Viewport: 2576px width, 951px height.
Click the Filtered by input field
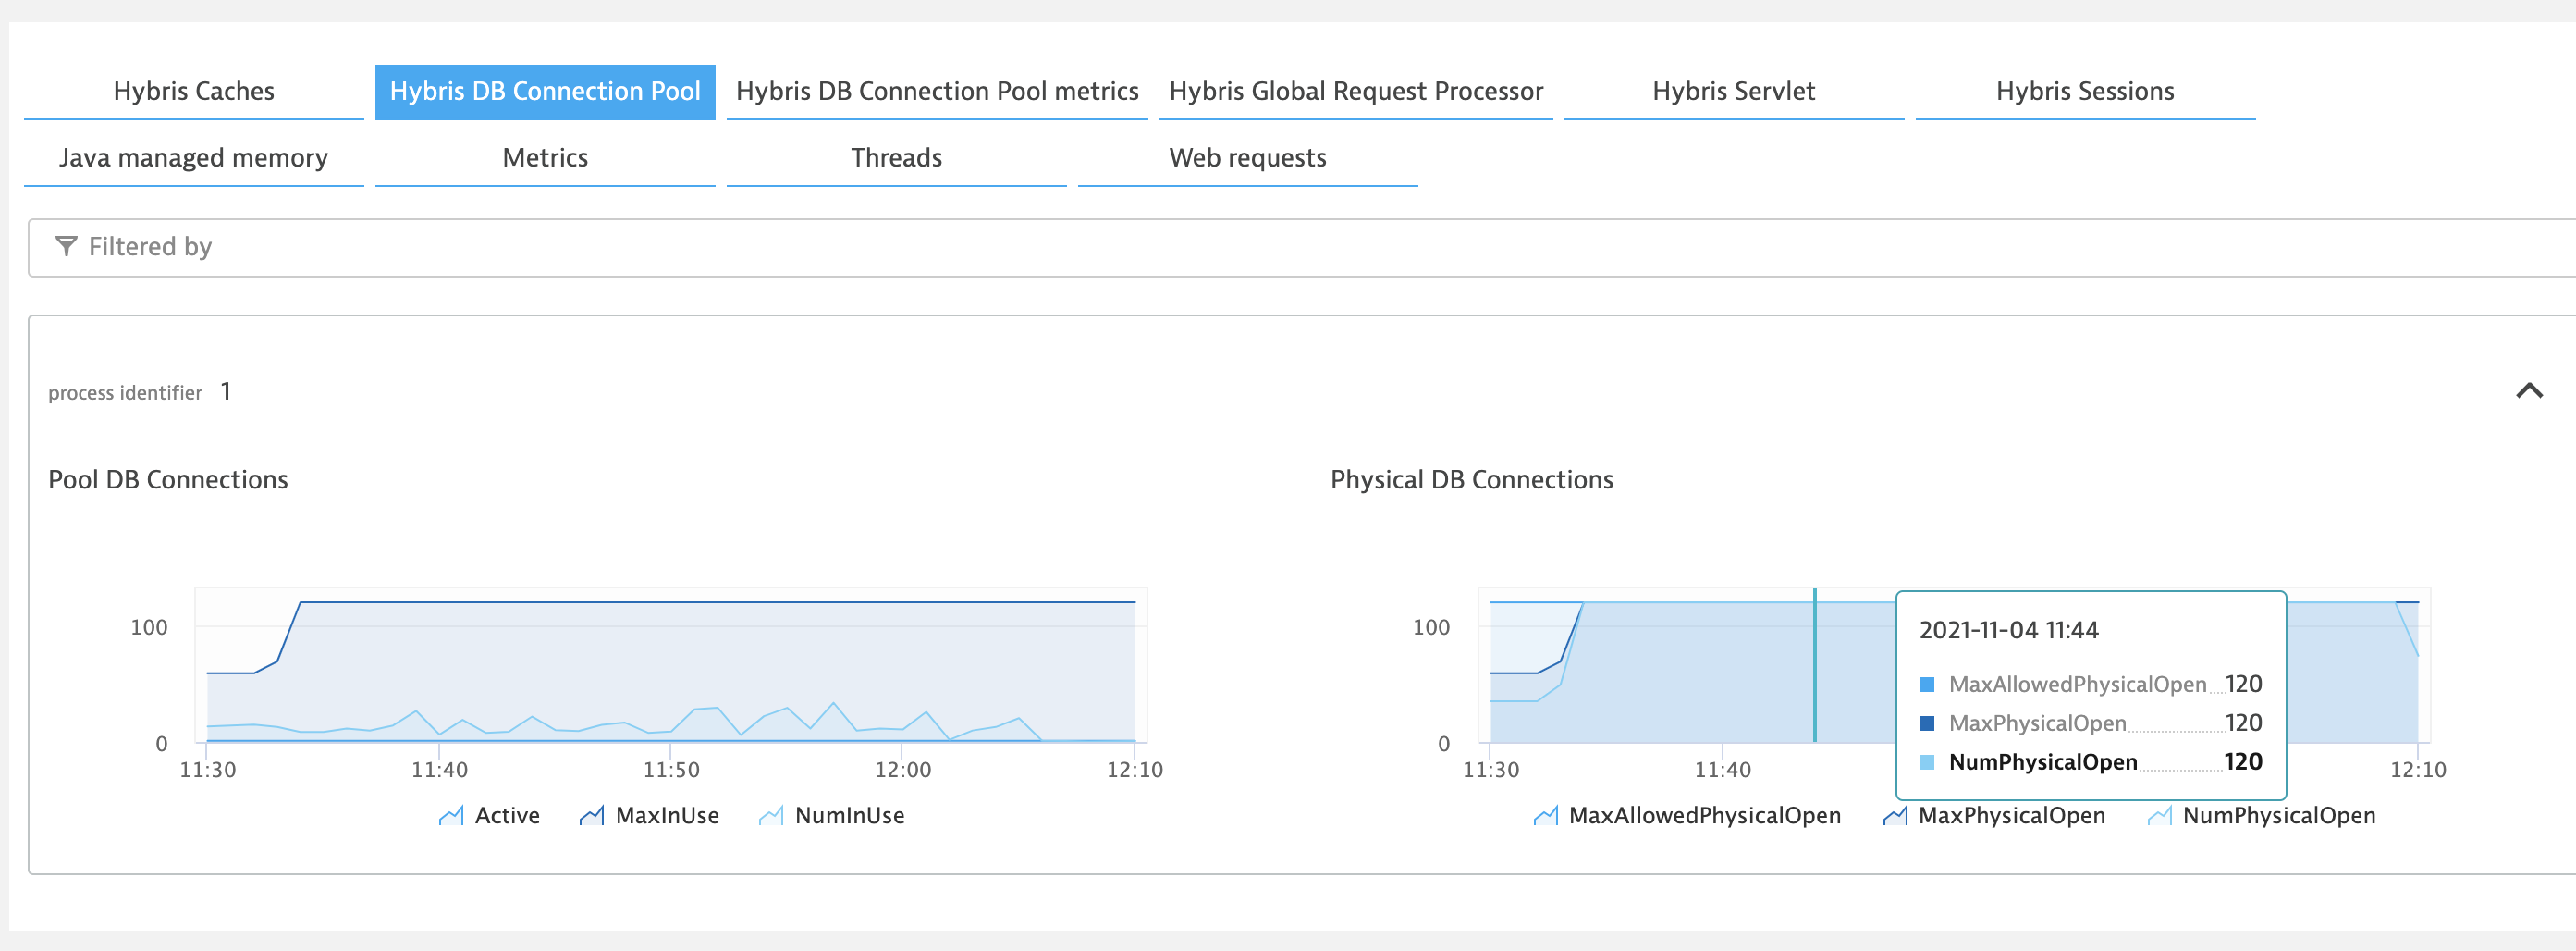click(1300, 247)
